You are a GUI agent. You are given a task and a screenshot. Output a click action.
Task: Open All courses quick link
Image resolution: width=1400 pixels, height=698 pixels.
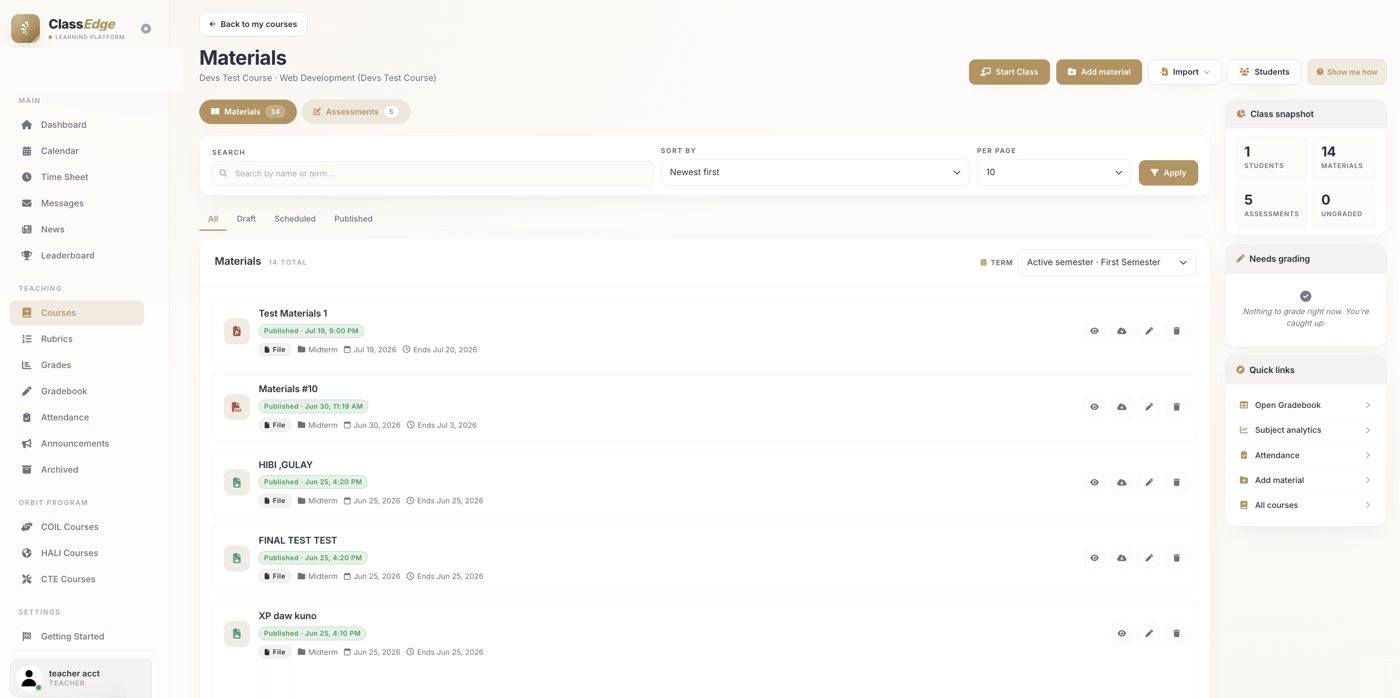1305,505
